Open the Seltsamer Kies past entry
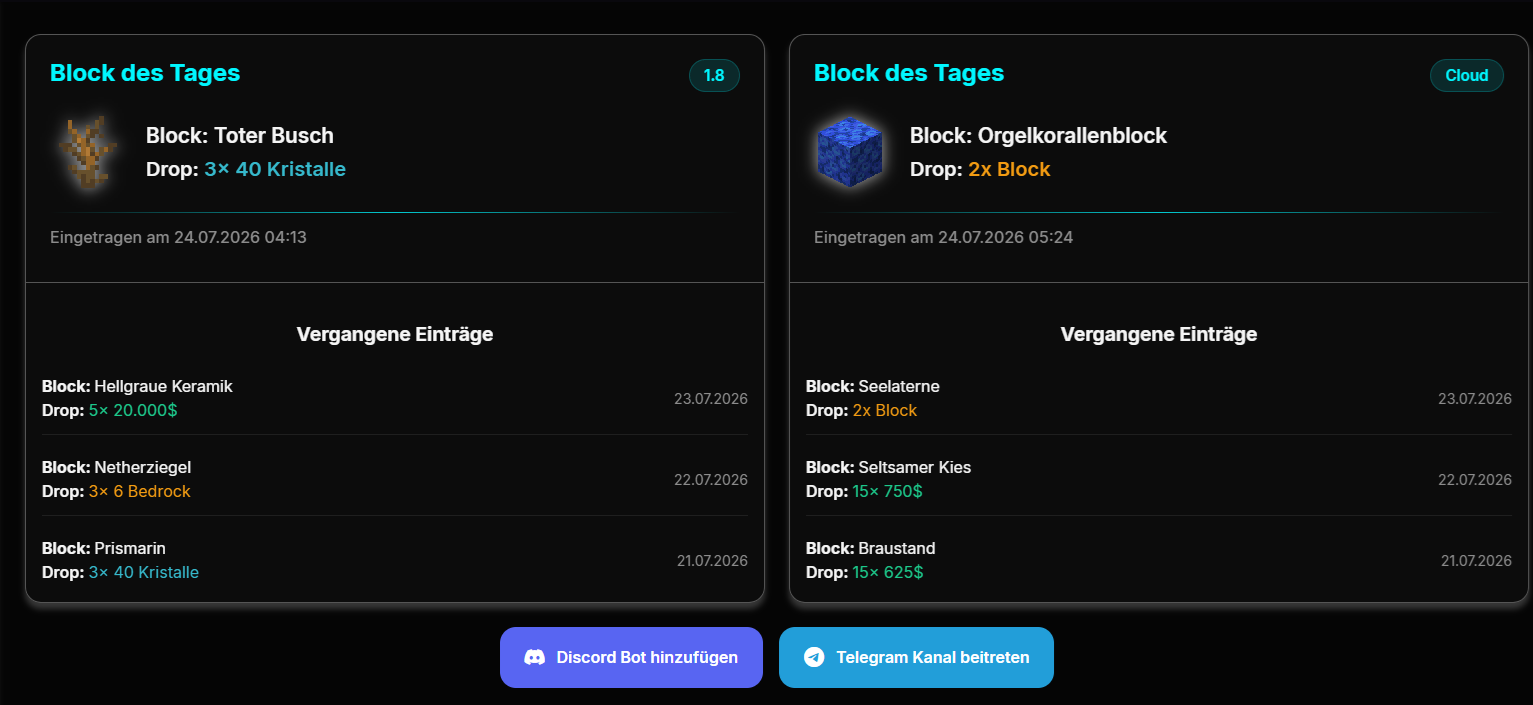 pyautogui.click(x=1159, y=479)
